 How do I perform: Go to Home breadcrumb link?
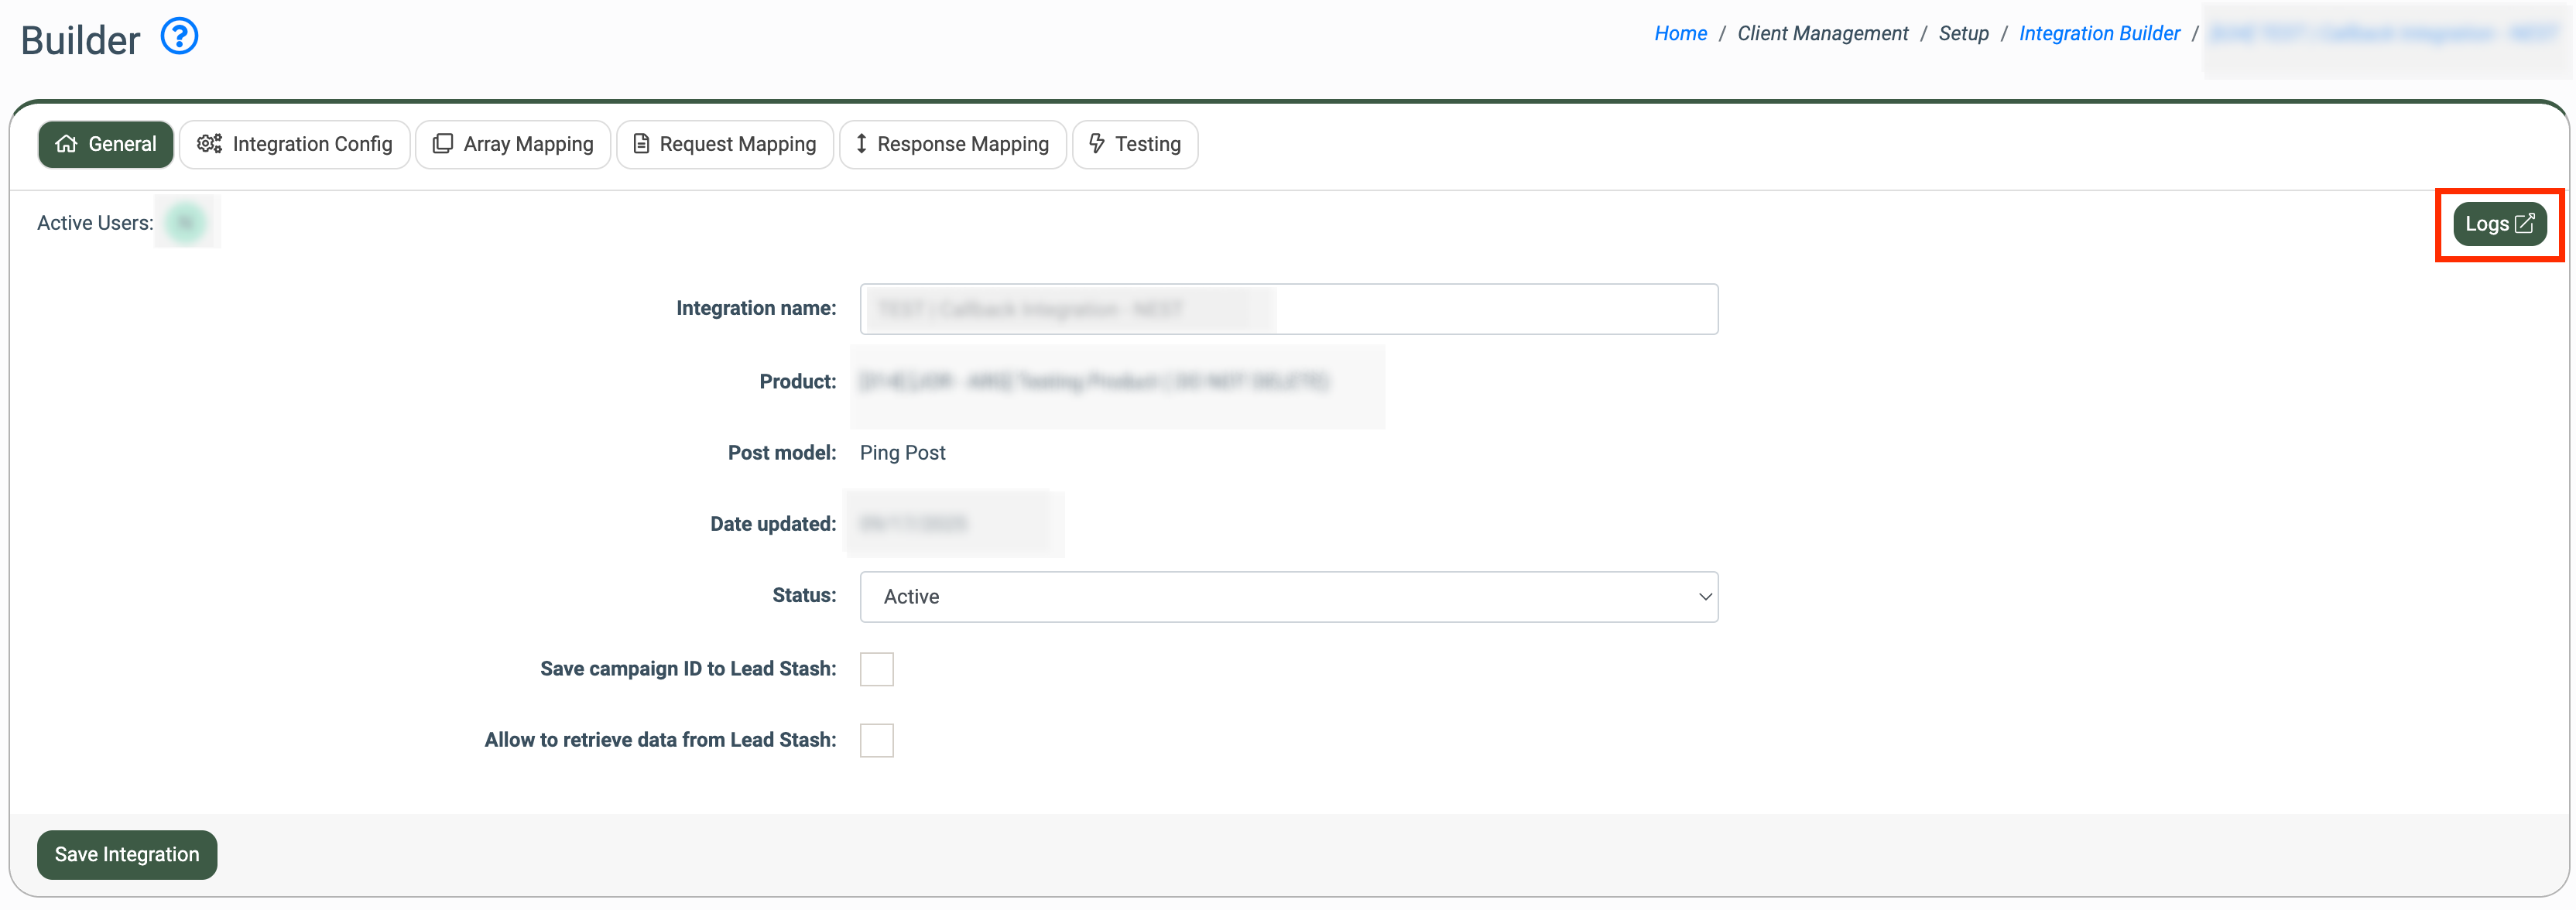coord(1680,33)
